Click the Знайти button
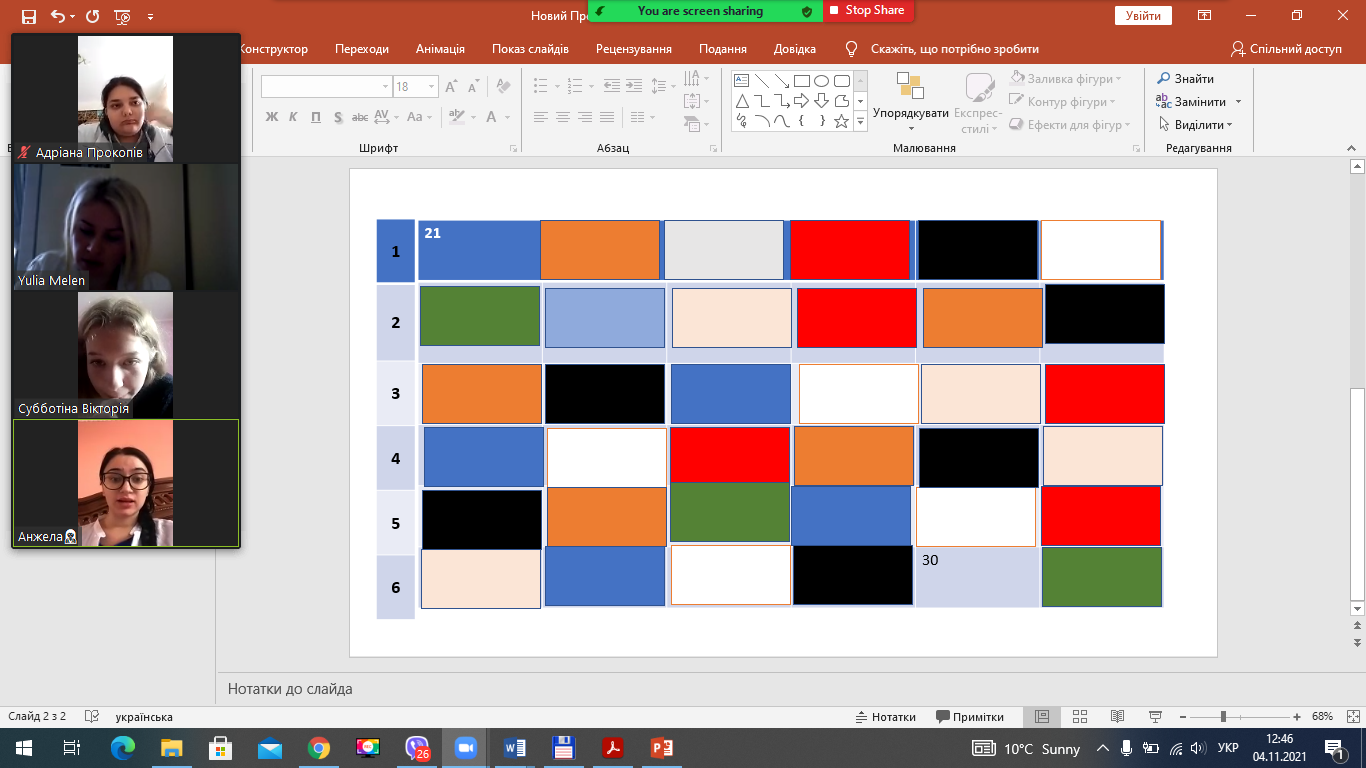 (1186, 79)
